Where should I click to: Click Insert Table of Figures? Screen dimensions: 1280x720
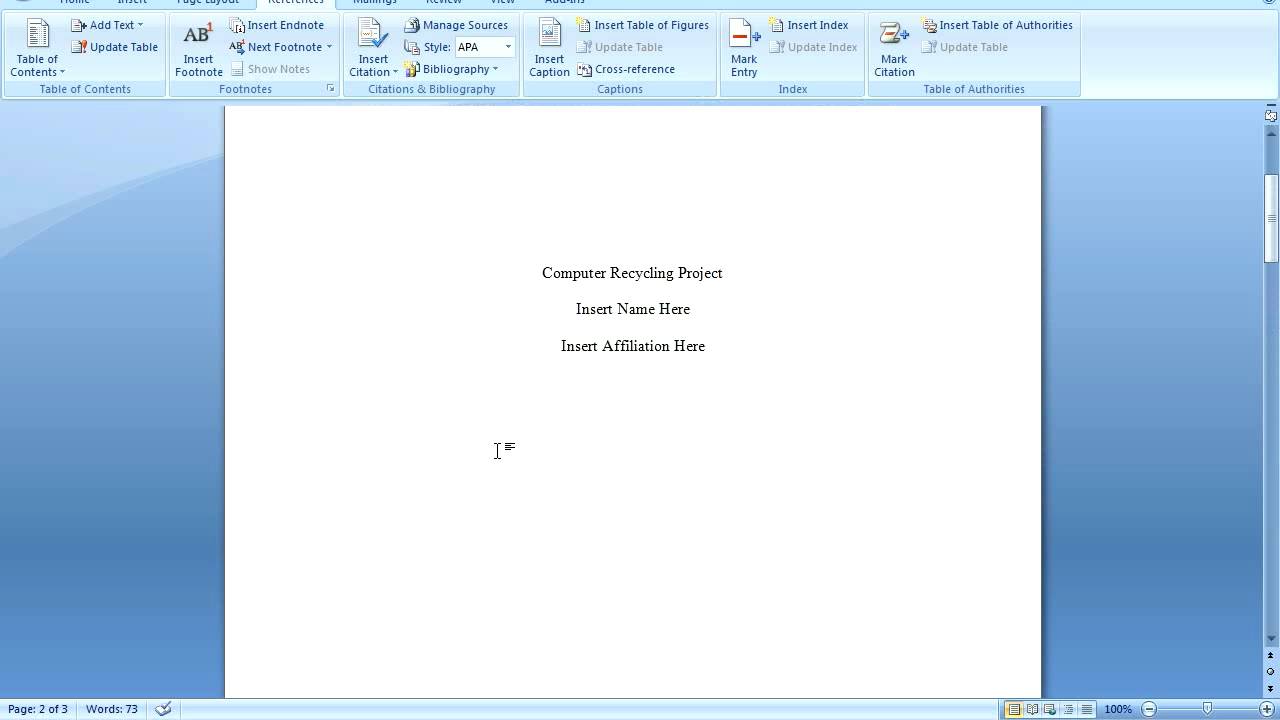(x=642, y=25)
